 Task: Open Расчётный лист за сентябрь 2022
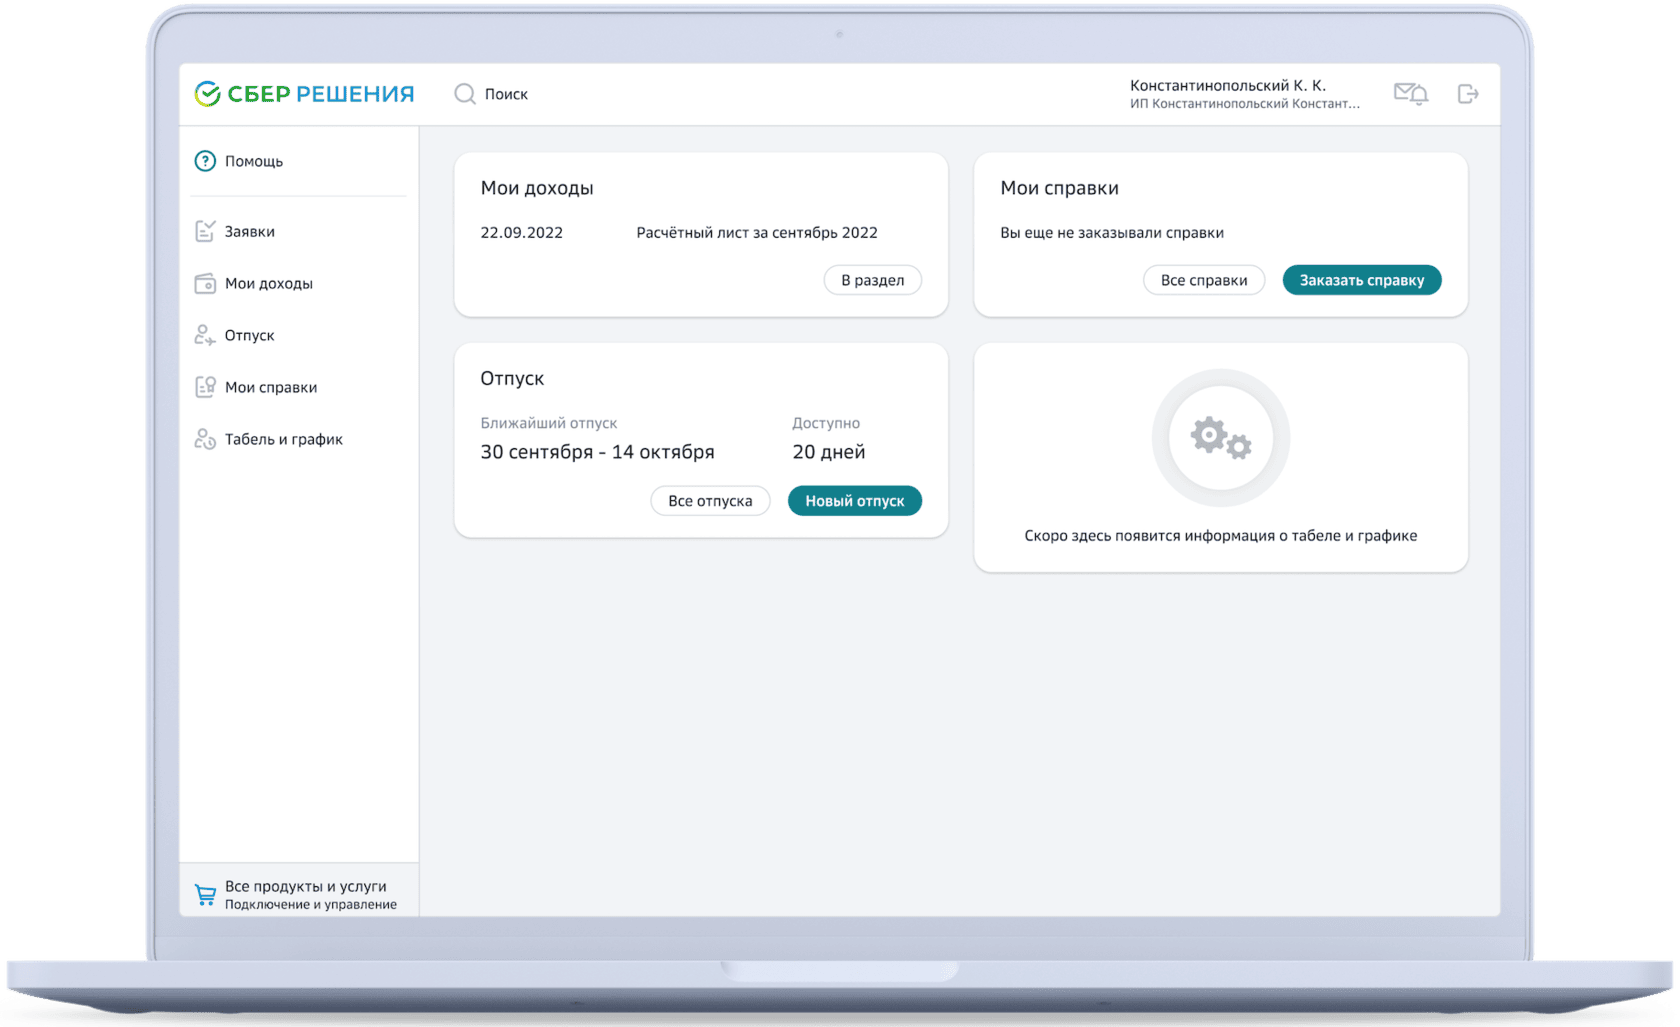click(756, 233)
